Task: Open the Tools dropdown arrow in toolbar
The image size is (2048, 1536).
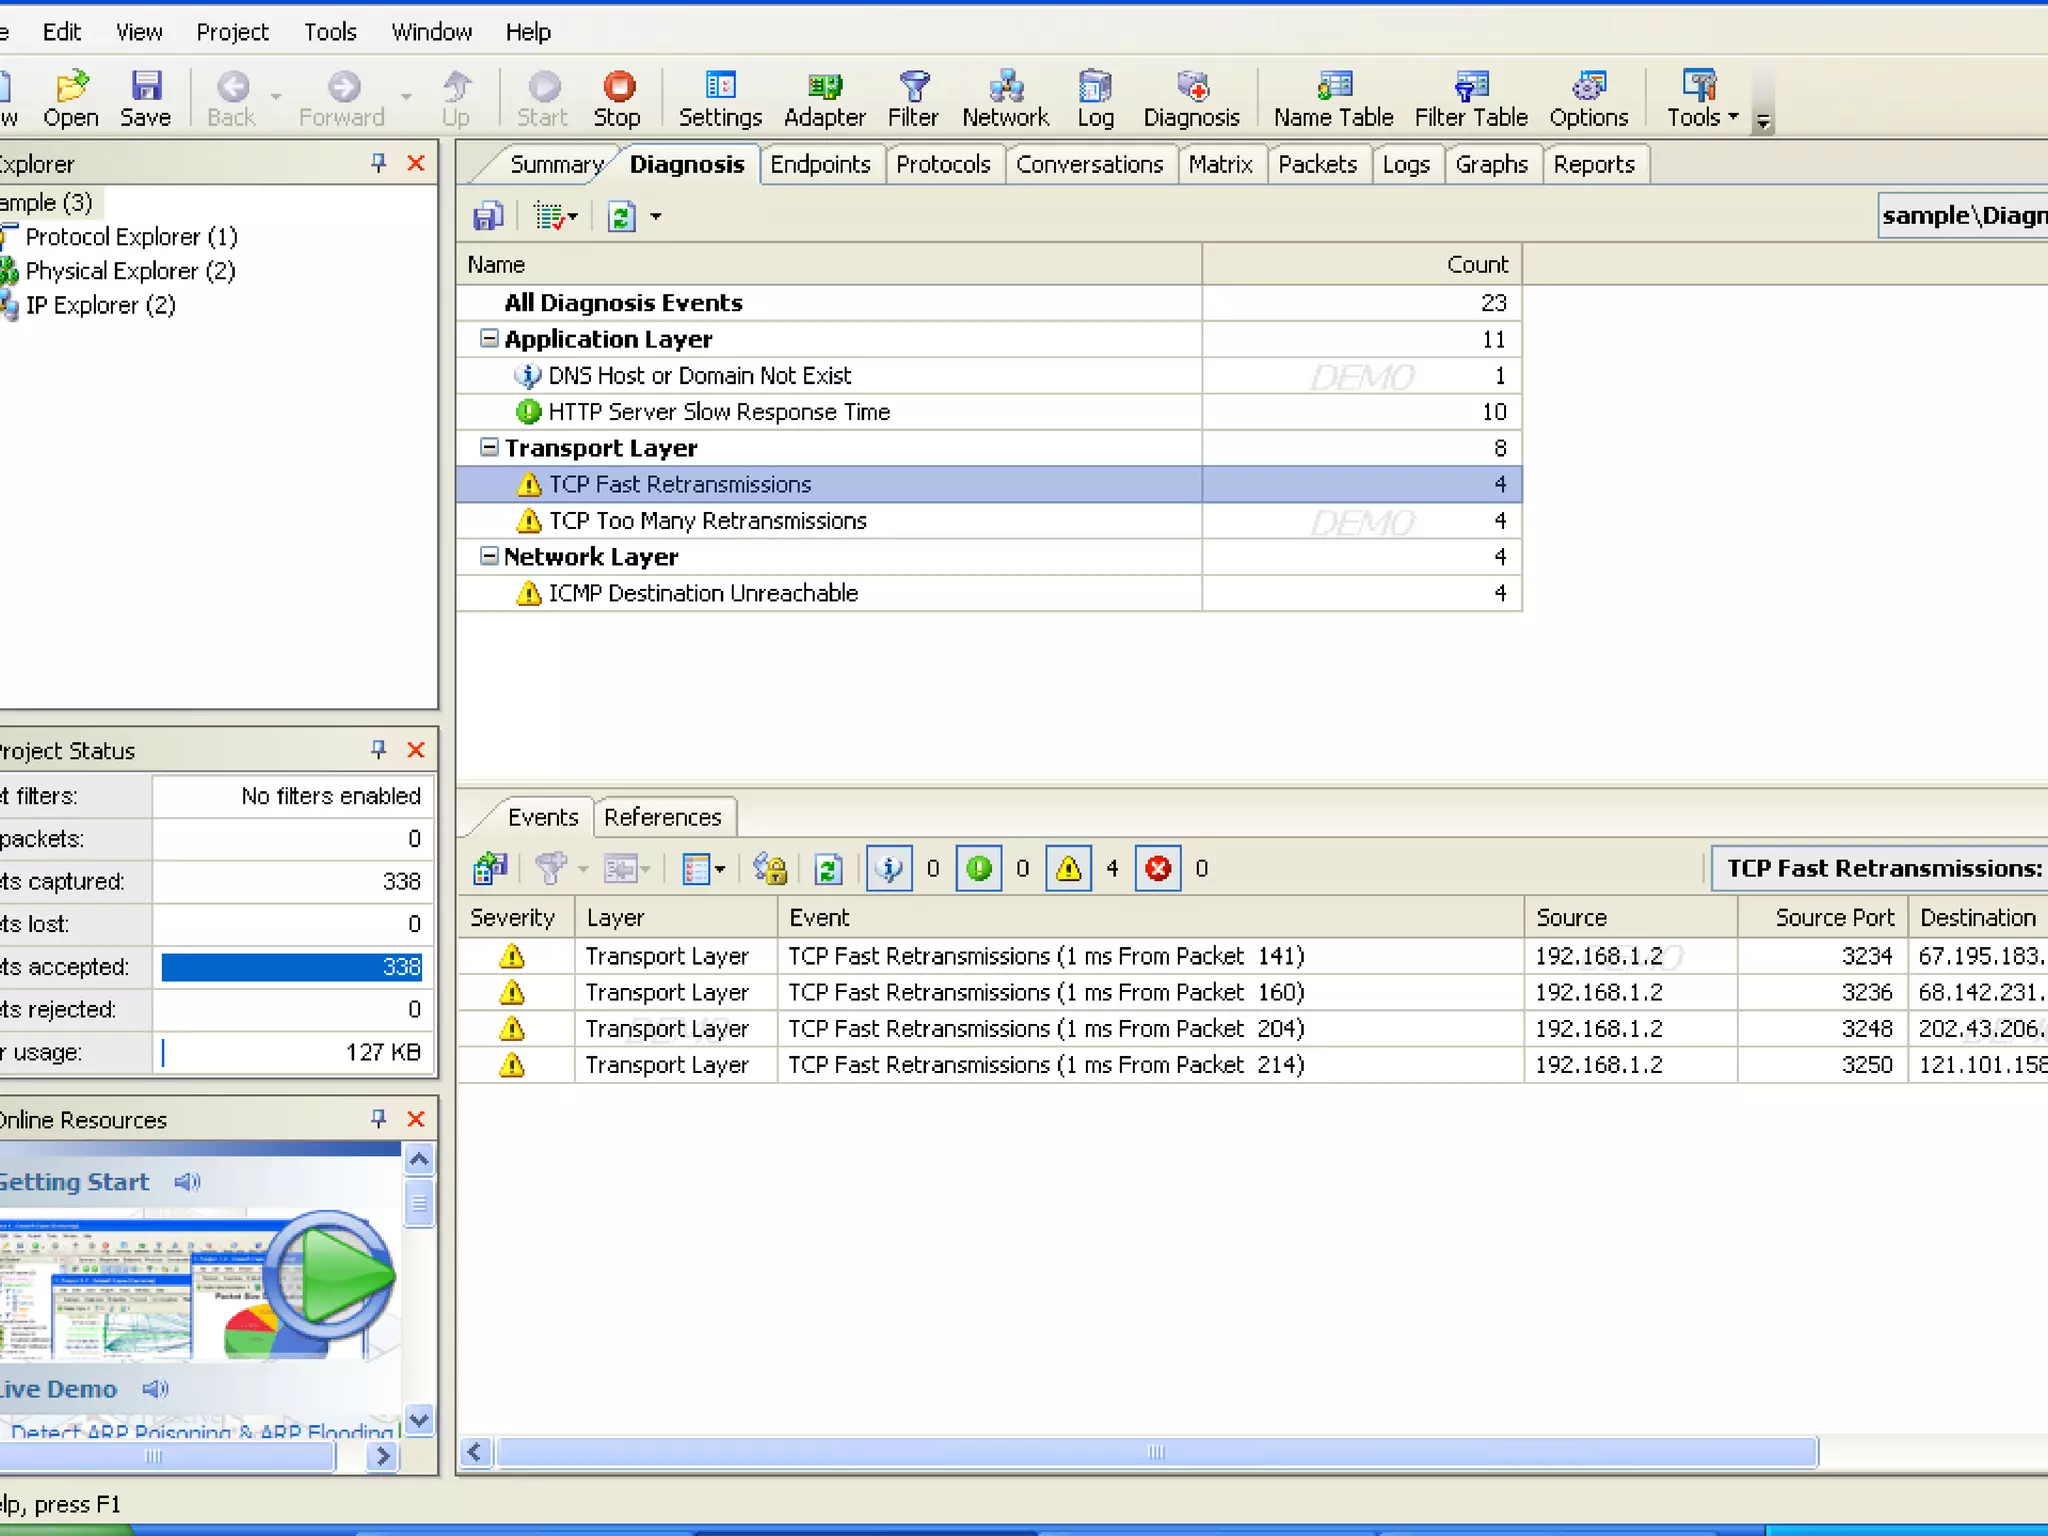Action: coord(1733,117)
